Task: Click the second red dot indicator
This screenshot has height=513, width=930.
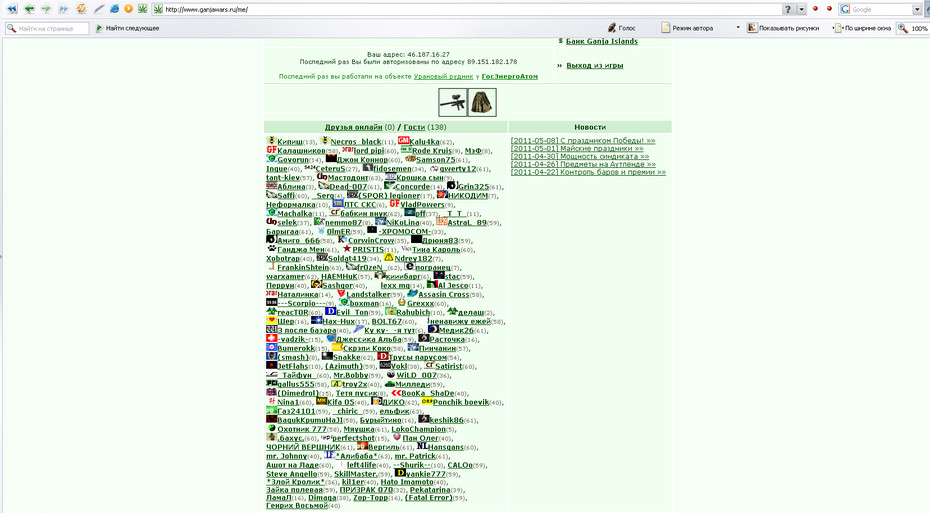Action: click(829, 9)
